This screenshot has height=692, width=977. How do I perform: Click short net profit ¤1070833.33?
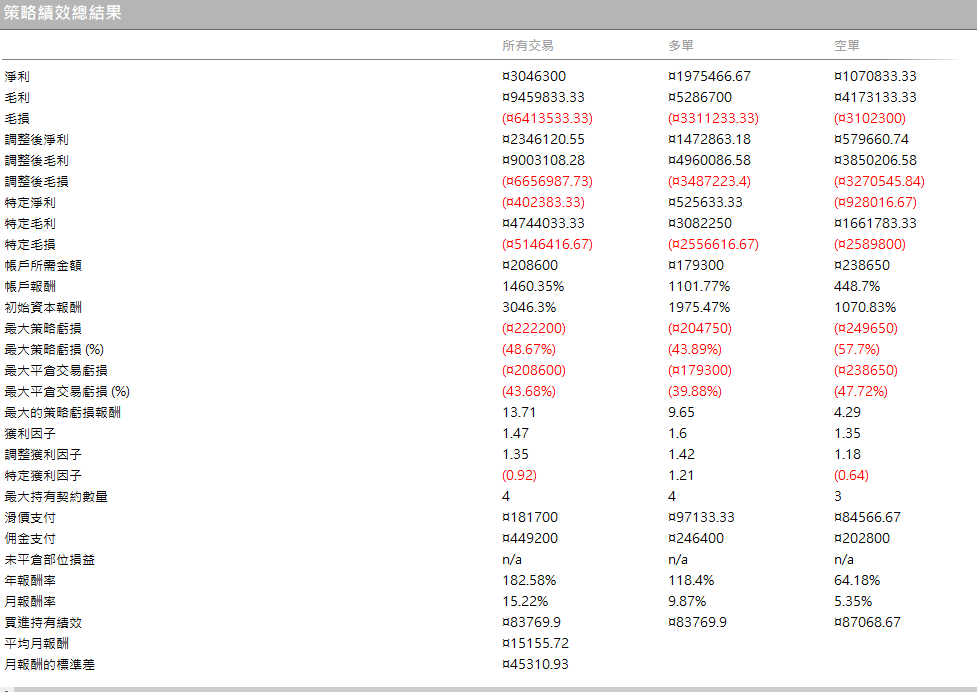coord(875,77)
